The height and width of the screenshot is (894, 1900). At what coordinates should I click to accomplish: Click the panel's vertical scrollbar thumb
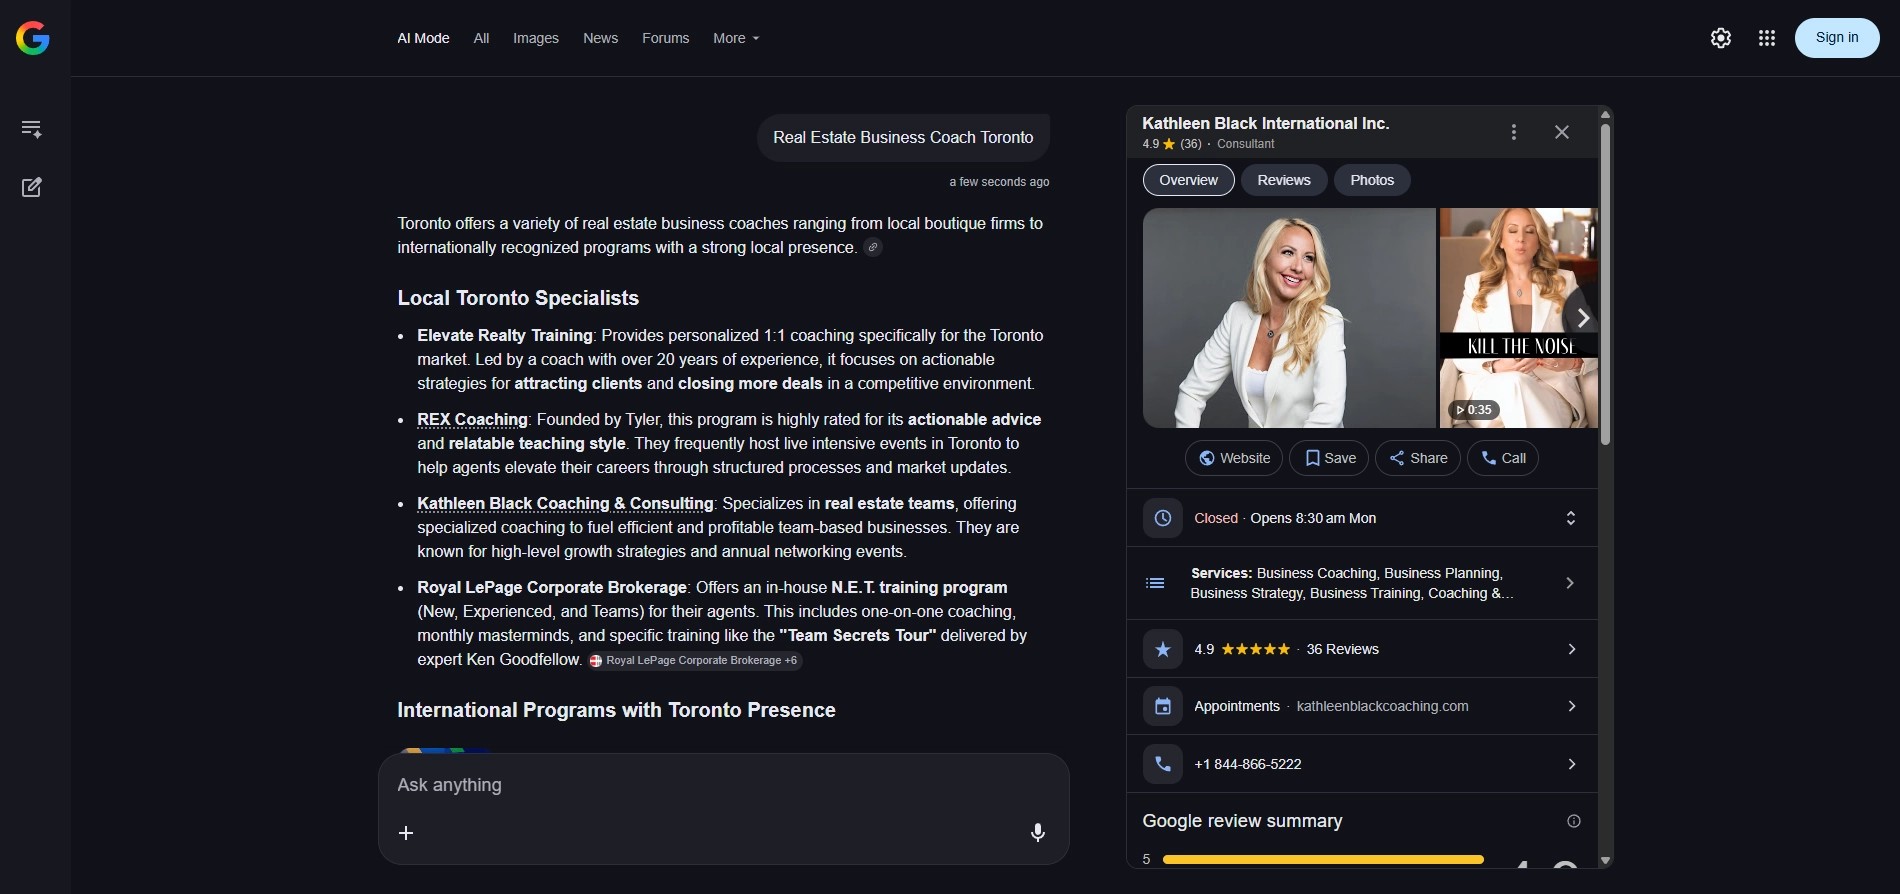[x=1605, y=284]
